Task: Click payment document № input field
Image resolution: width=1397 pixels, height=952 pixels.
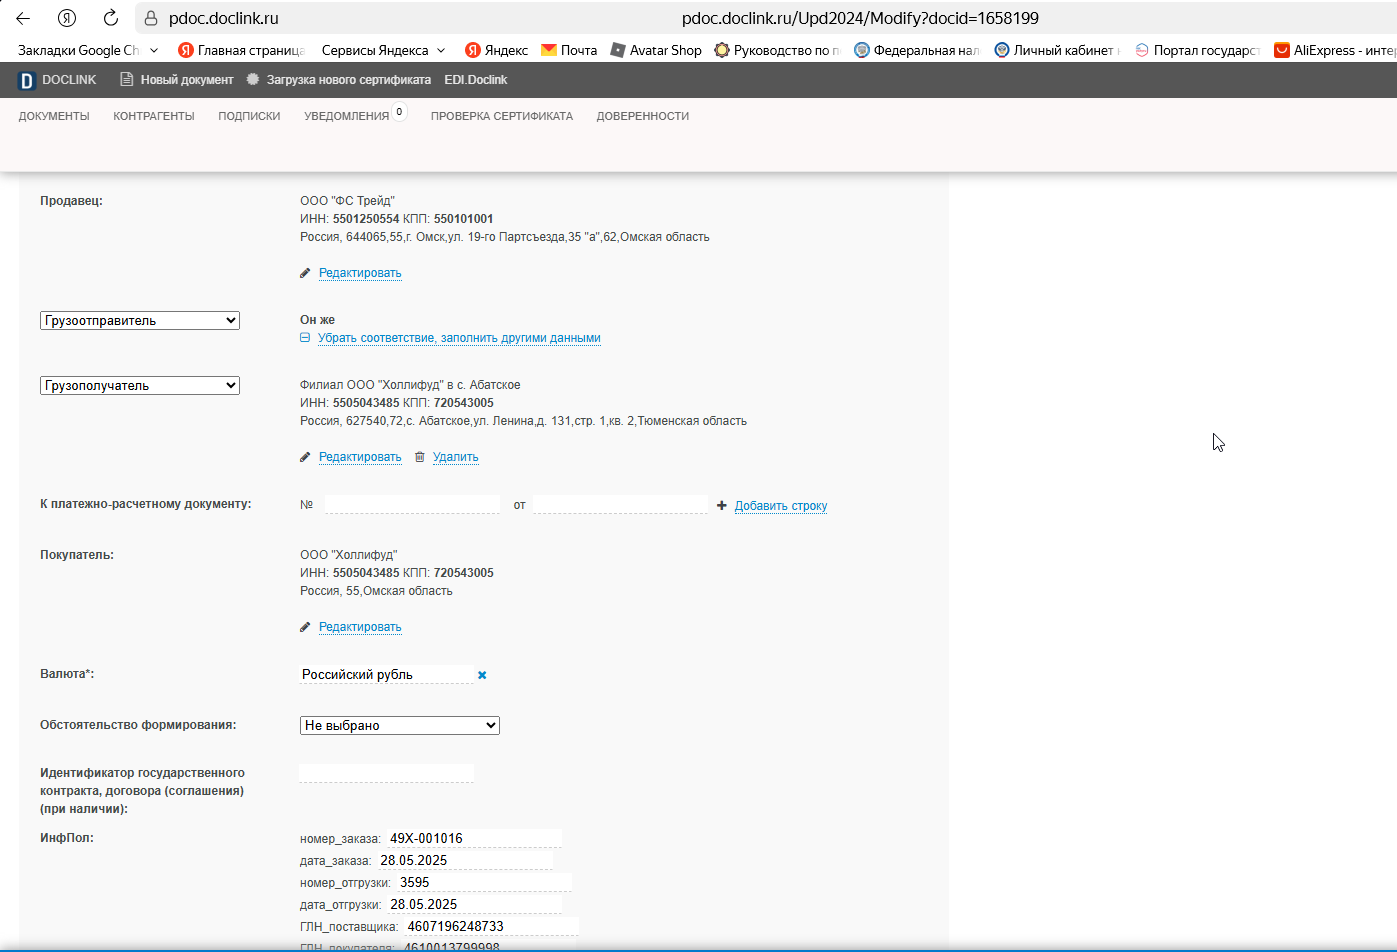Action: (x=412, y=504)
